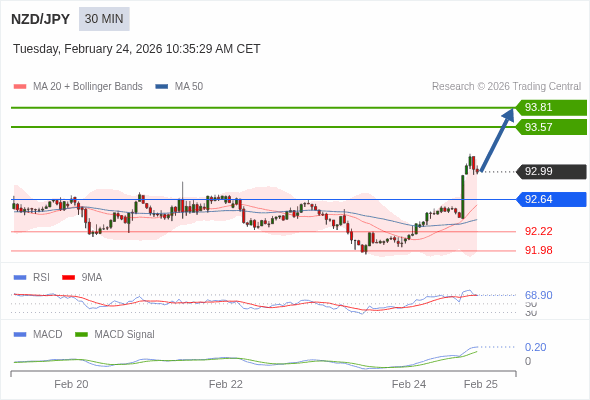Click the MA 50 legend label
590x400 pixels.
pos(189,87)
